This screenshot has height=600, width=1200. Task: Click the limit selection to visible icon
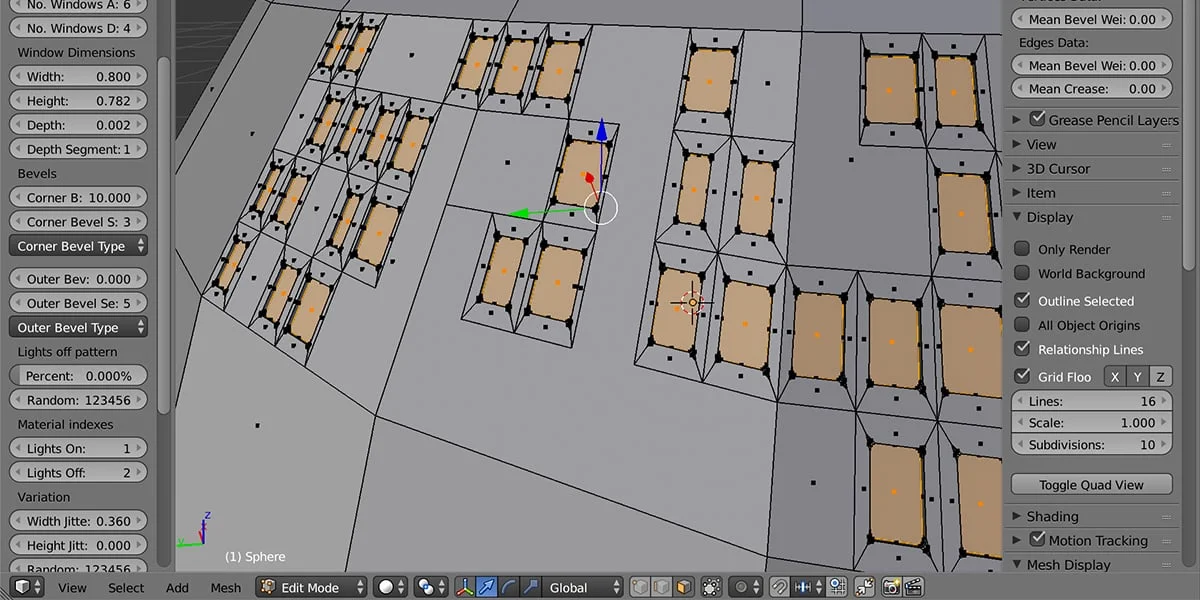pos(711,587)
